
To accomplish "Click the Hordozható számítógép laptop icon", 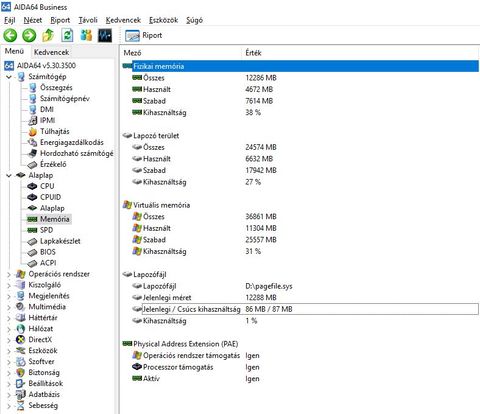I will (32, 154).
